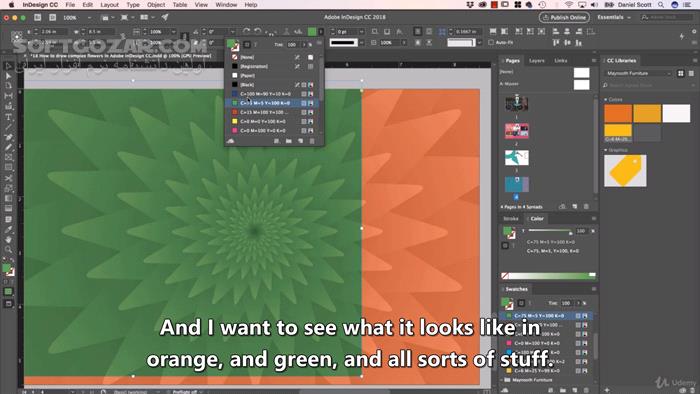Select the Type tool
This screenshot has height=394, width=700.
8,117
